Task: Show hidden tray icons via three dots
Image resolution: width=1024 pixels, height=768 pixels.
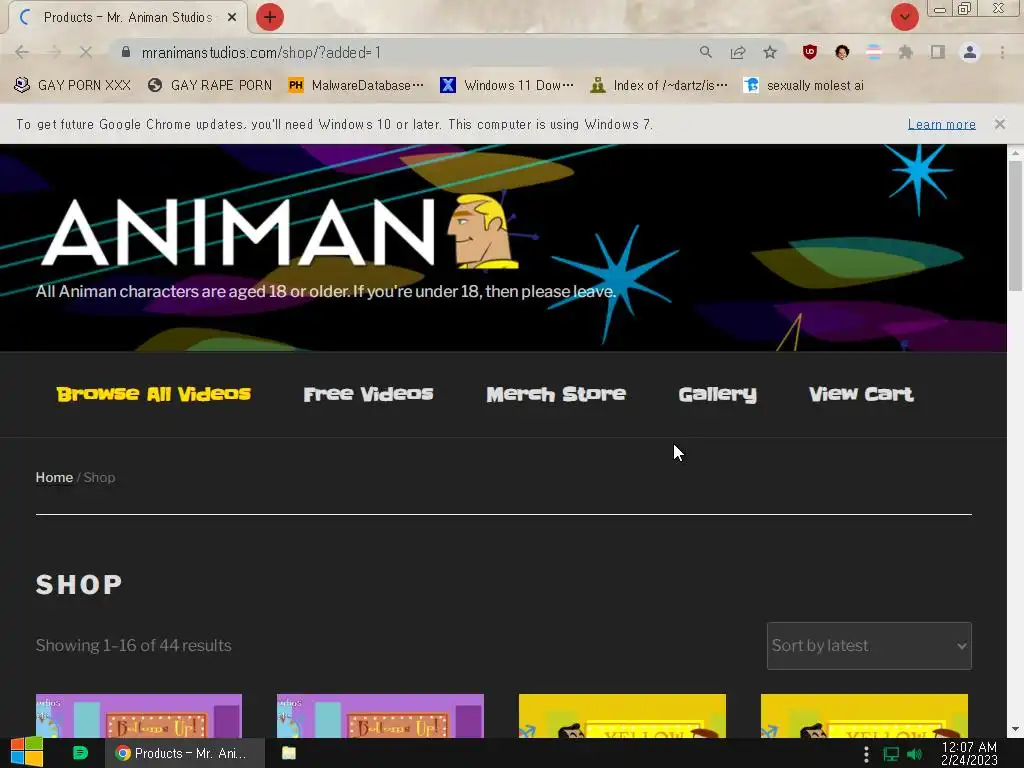Action: [865, 754]
